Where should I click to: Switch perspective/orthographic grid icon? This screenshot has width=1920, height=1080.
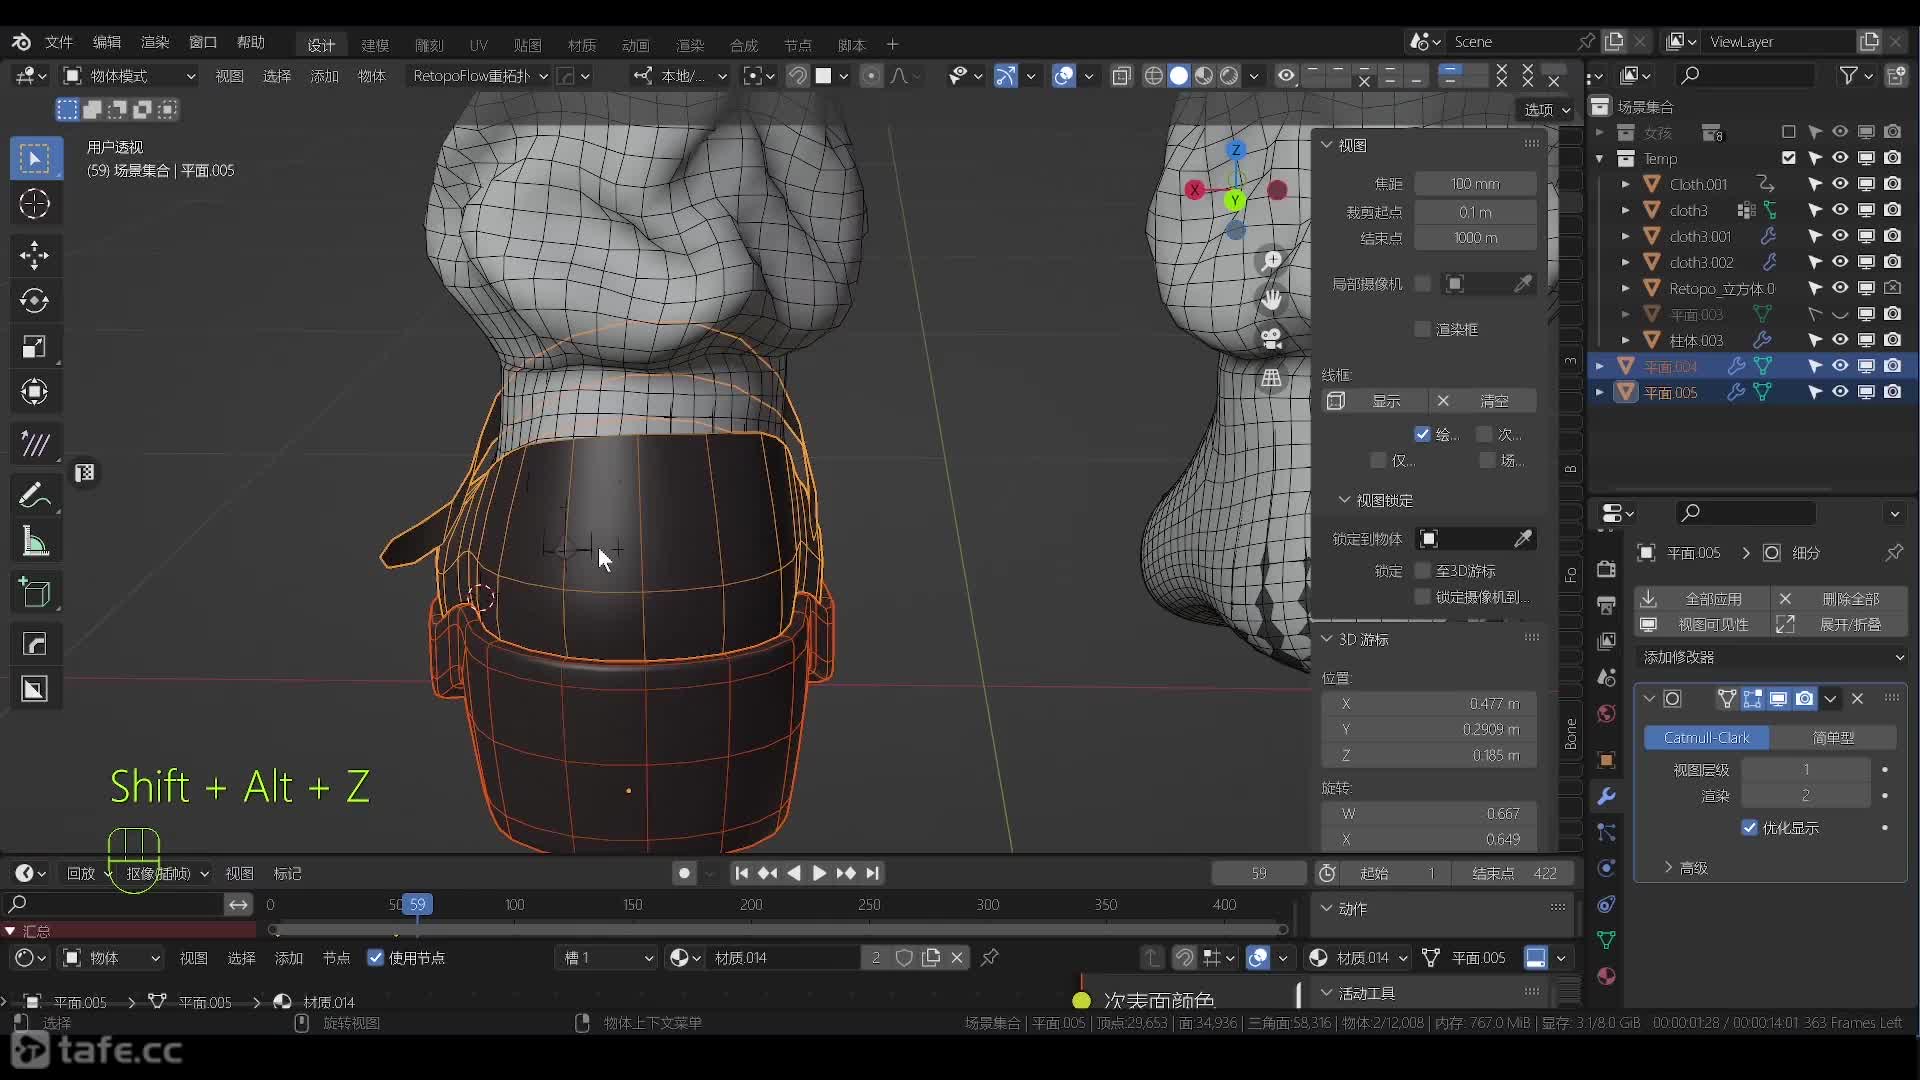pos(1271,377)
